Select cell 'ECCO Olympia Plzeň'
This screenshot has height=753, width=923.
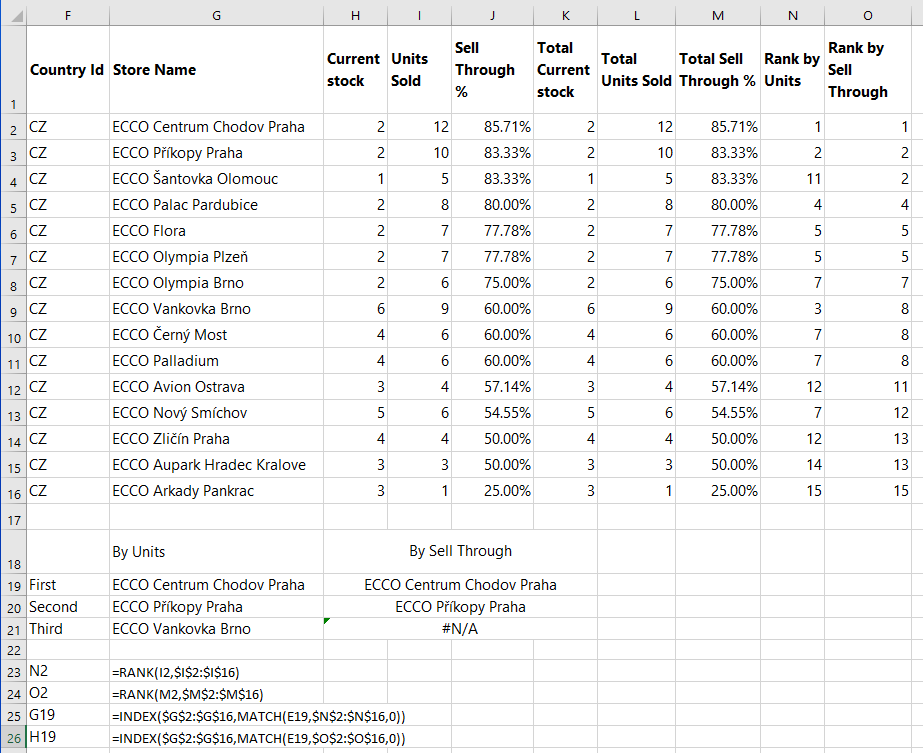click(x=216, y=257)
